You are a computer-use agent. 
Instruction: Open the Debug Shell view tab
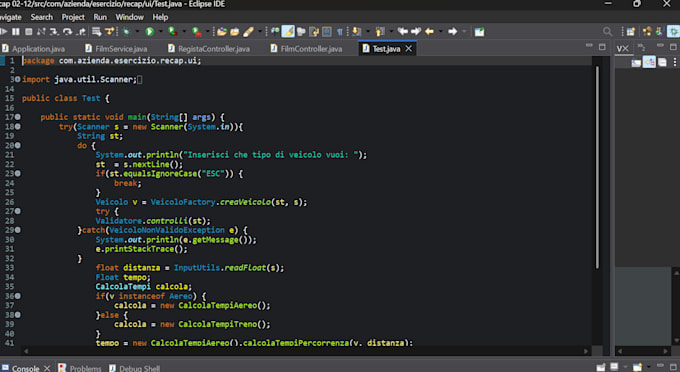[x=134, y=368]
